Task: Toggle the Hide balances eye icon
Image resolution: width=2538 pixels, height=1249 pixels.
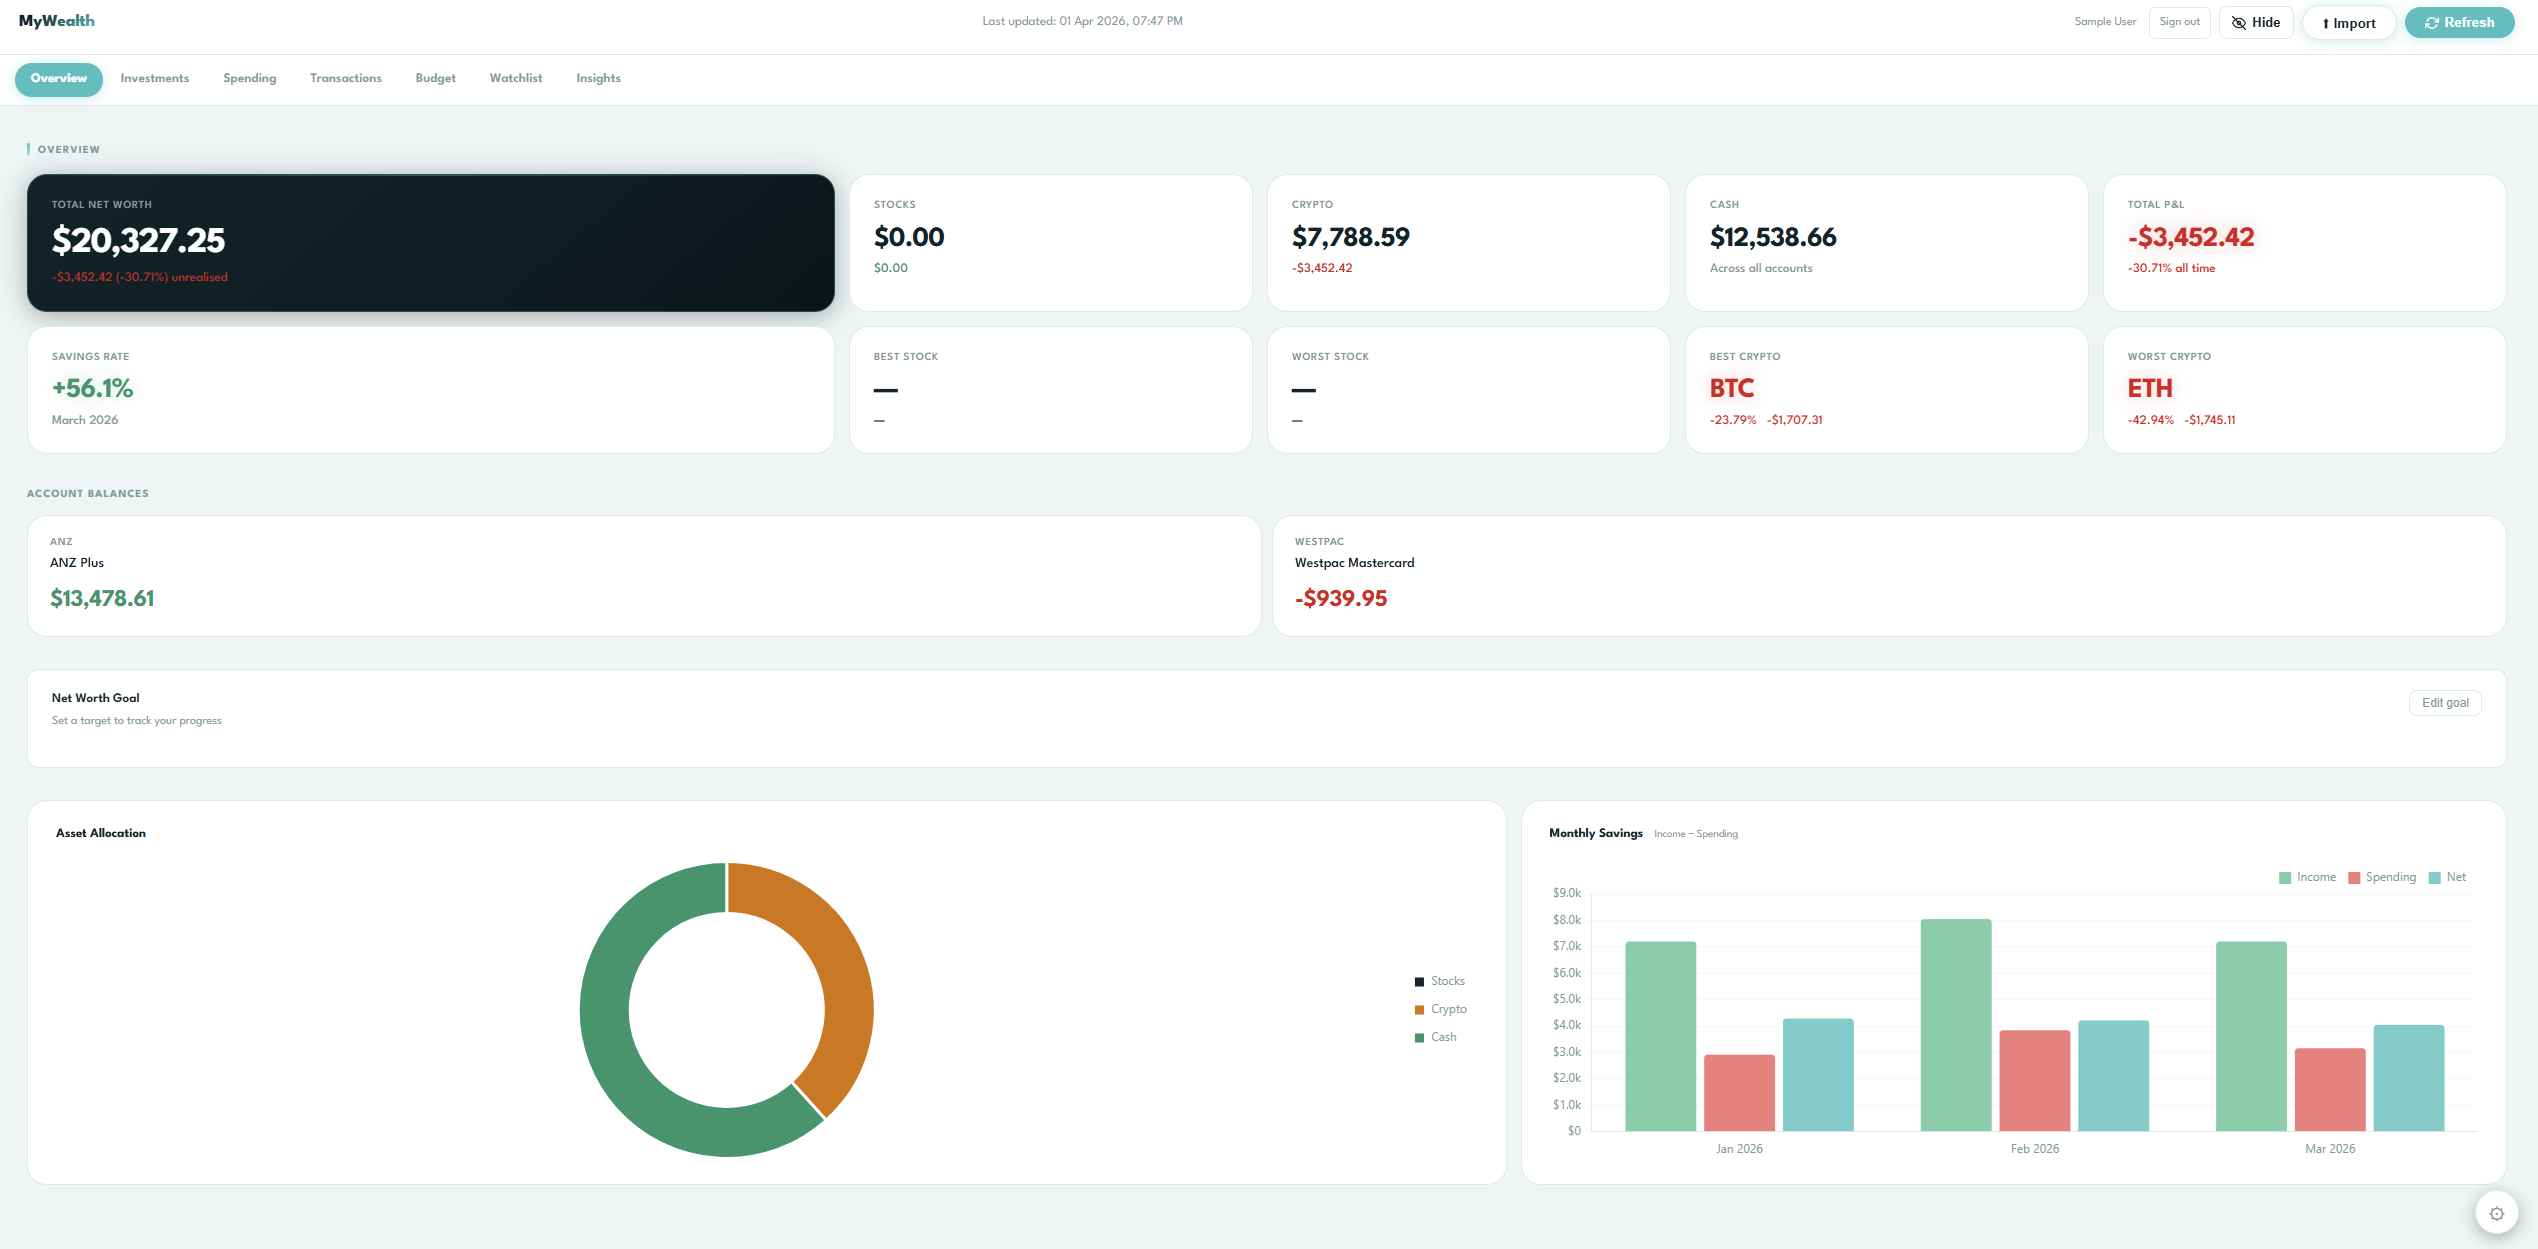Action: (x=2240, y=22)
